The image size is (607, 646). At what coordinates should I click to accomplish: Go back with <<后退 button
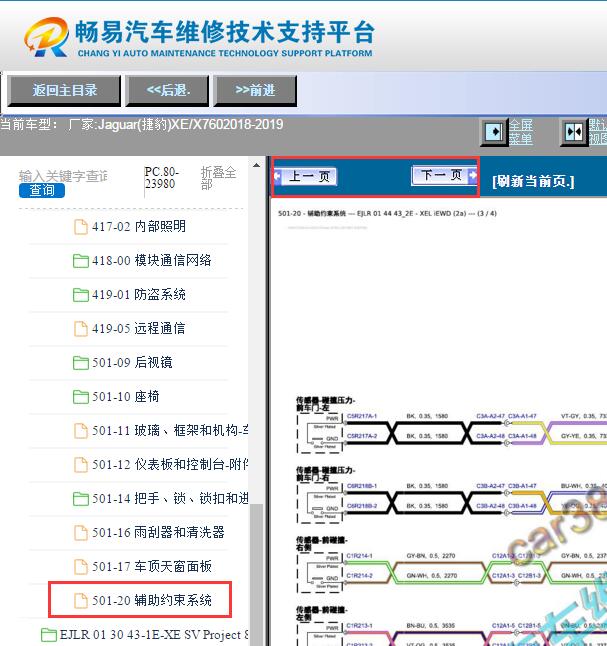tap(168, 91)
